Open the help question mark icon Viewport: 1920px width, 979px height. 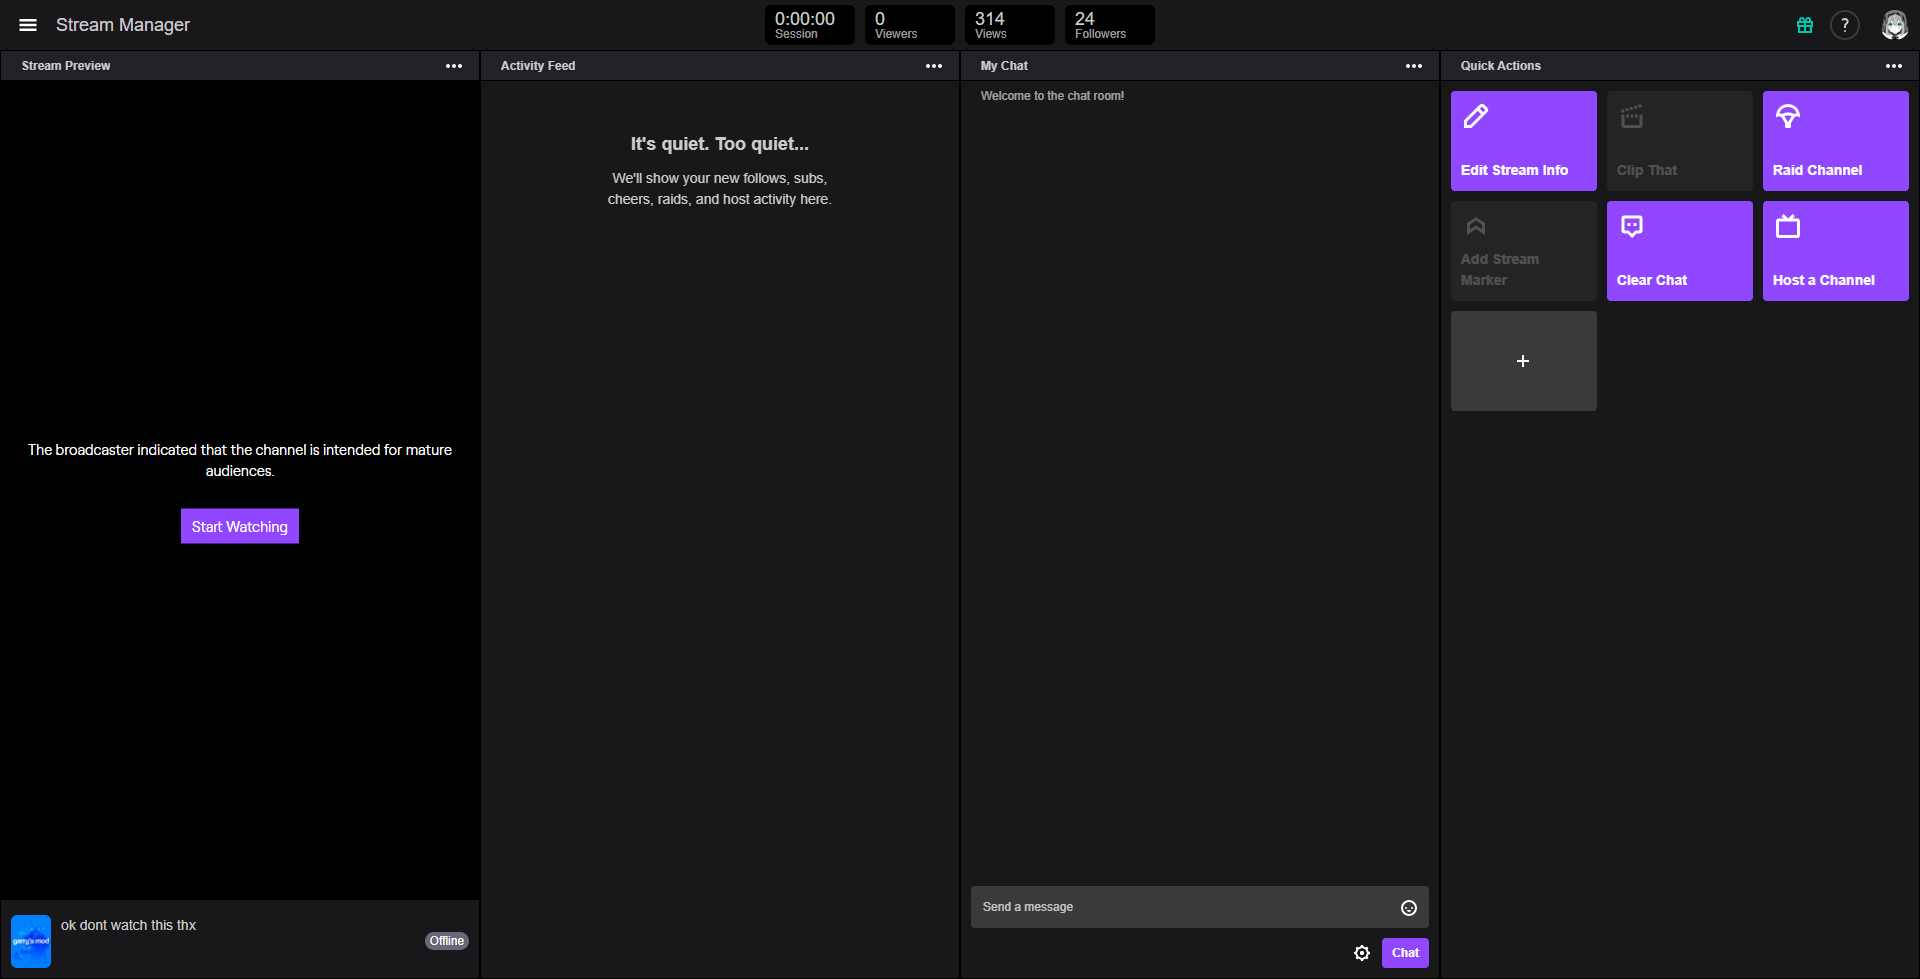(x=1845, y=25)
